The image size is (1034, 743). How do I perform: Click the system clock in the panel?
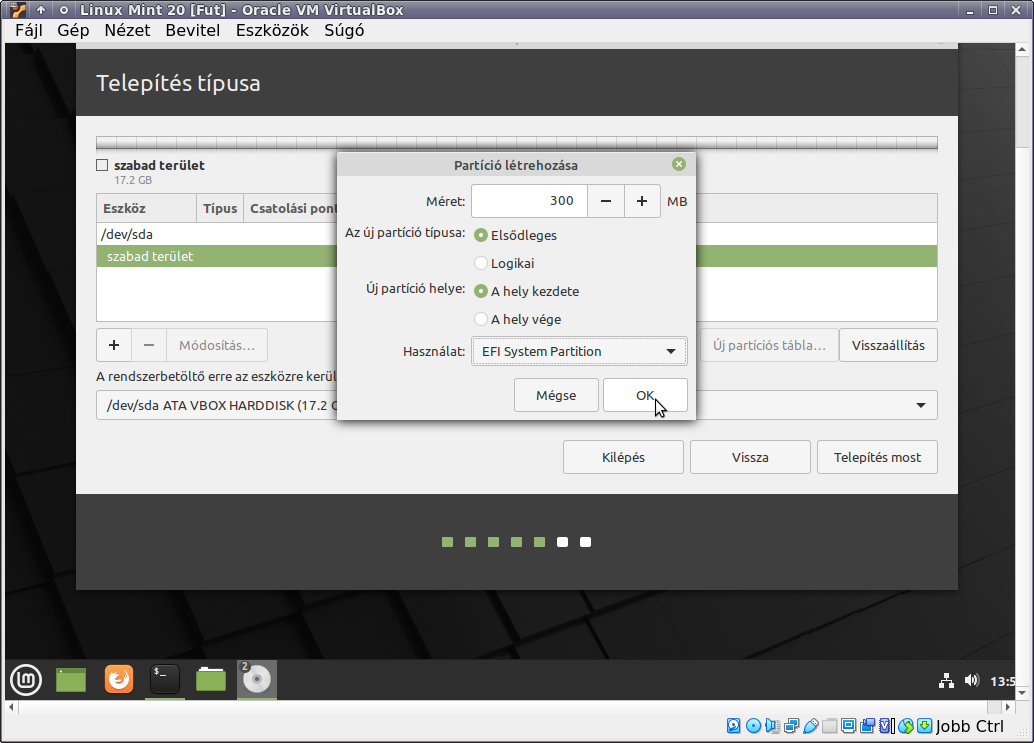tap(1002, 681)
